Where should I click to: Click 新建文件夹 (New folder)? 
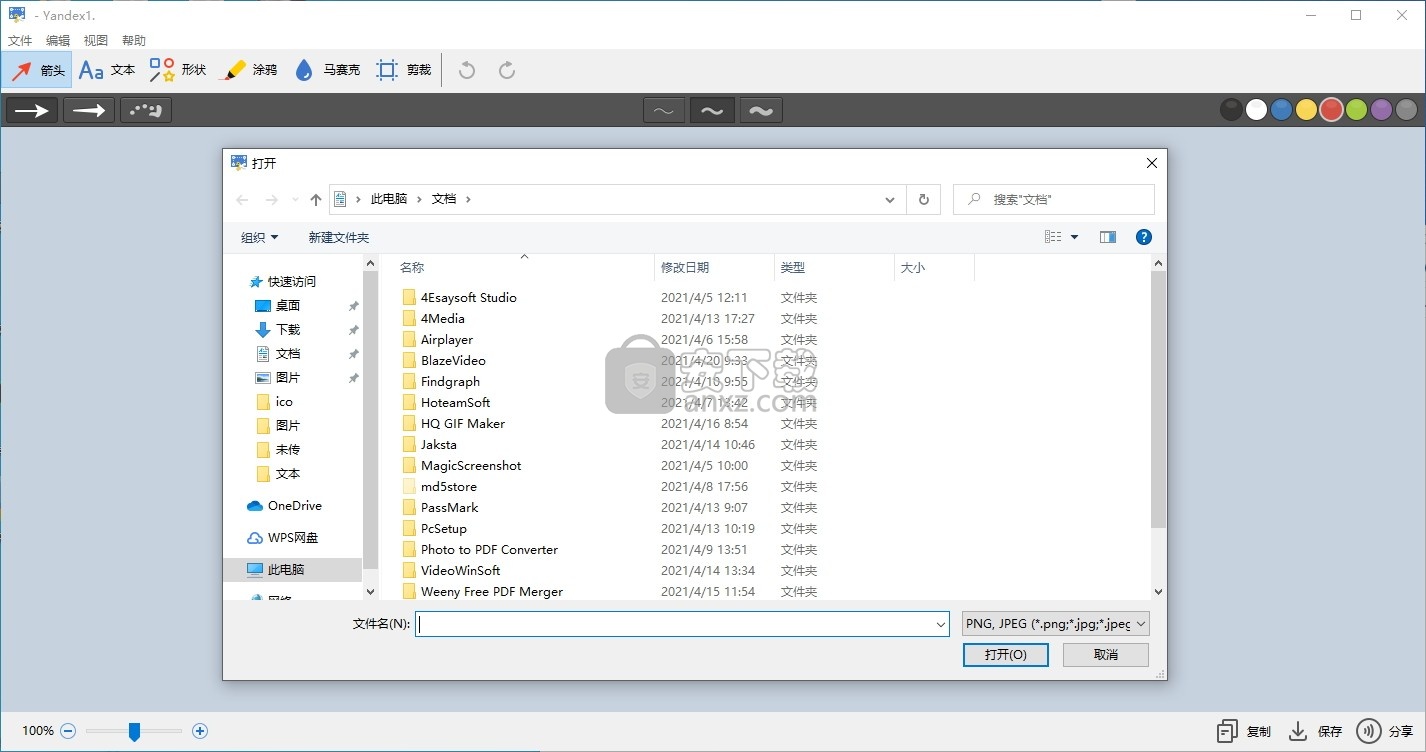[339, 237]
